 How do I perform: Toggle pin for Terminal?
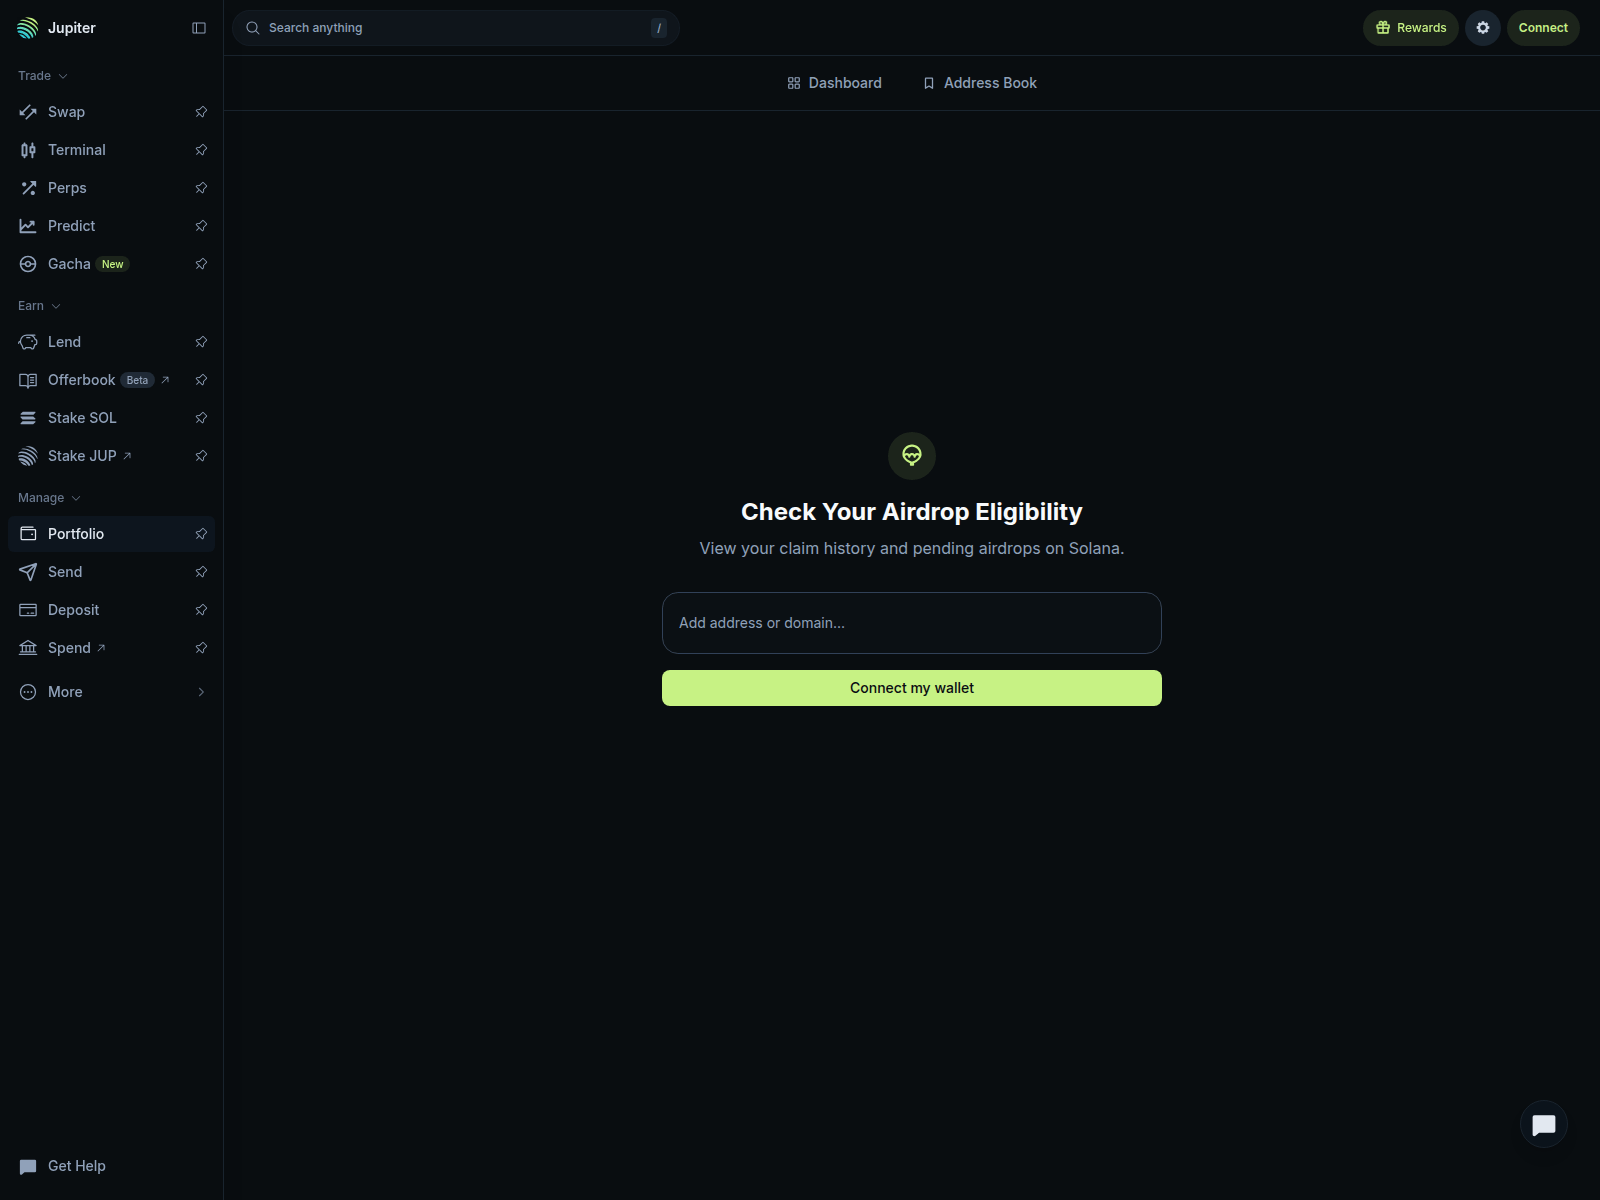[x=201, y=150]
